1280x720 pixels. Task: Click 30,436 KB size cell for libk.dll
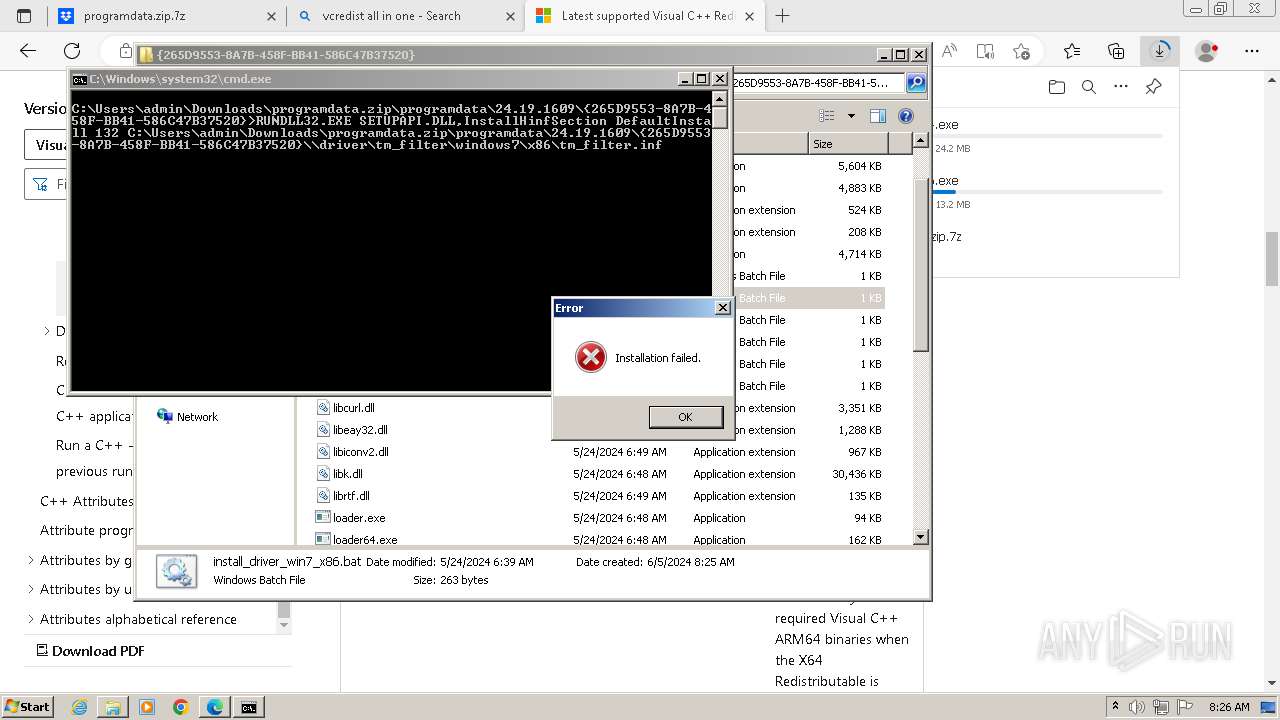pyautogui.click(x=857, y=474)
